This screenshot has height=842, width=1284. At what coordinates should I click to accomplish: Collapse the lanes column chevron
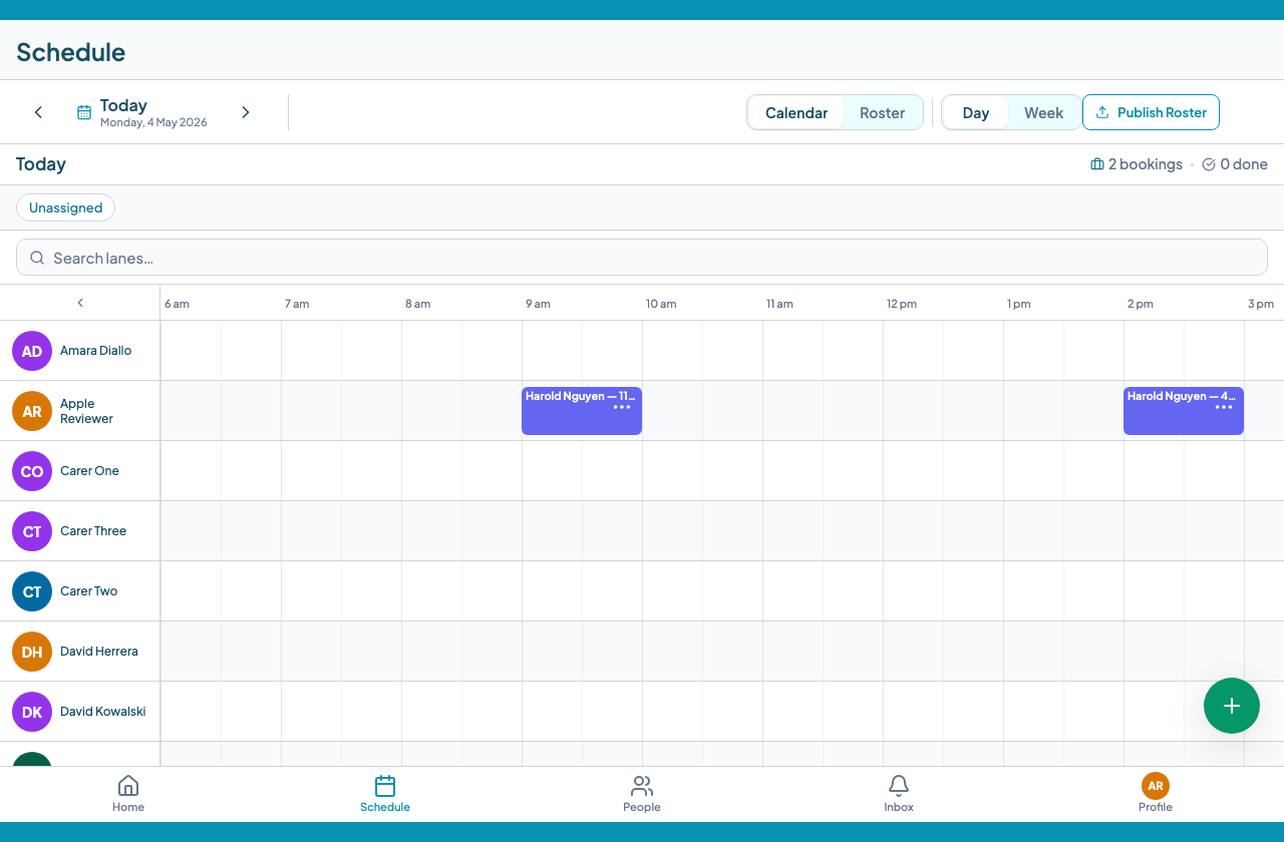[x=80, y=303]
